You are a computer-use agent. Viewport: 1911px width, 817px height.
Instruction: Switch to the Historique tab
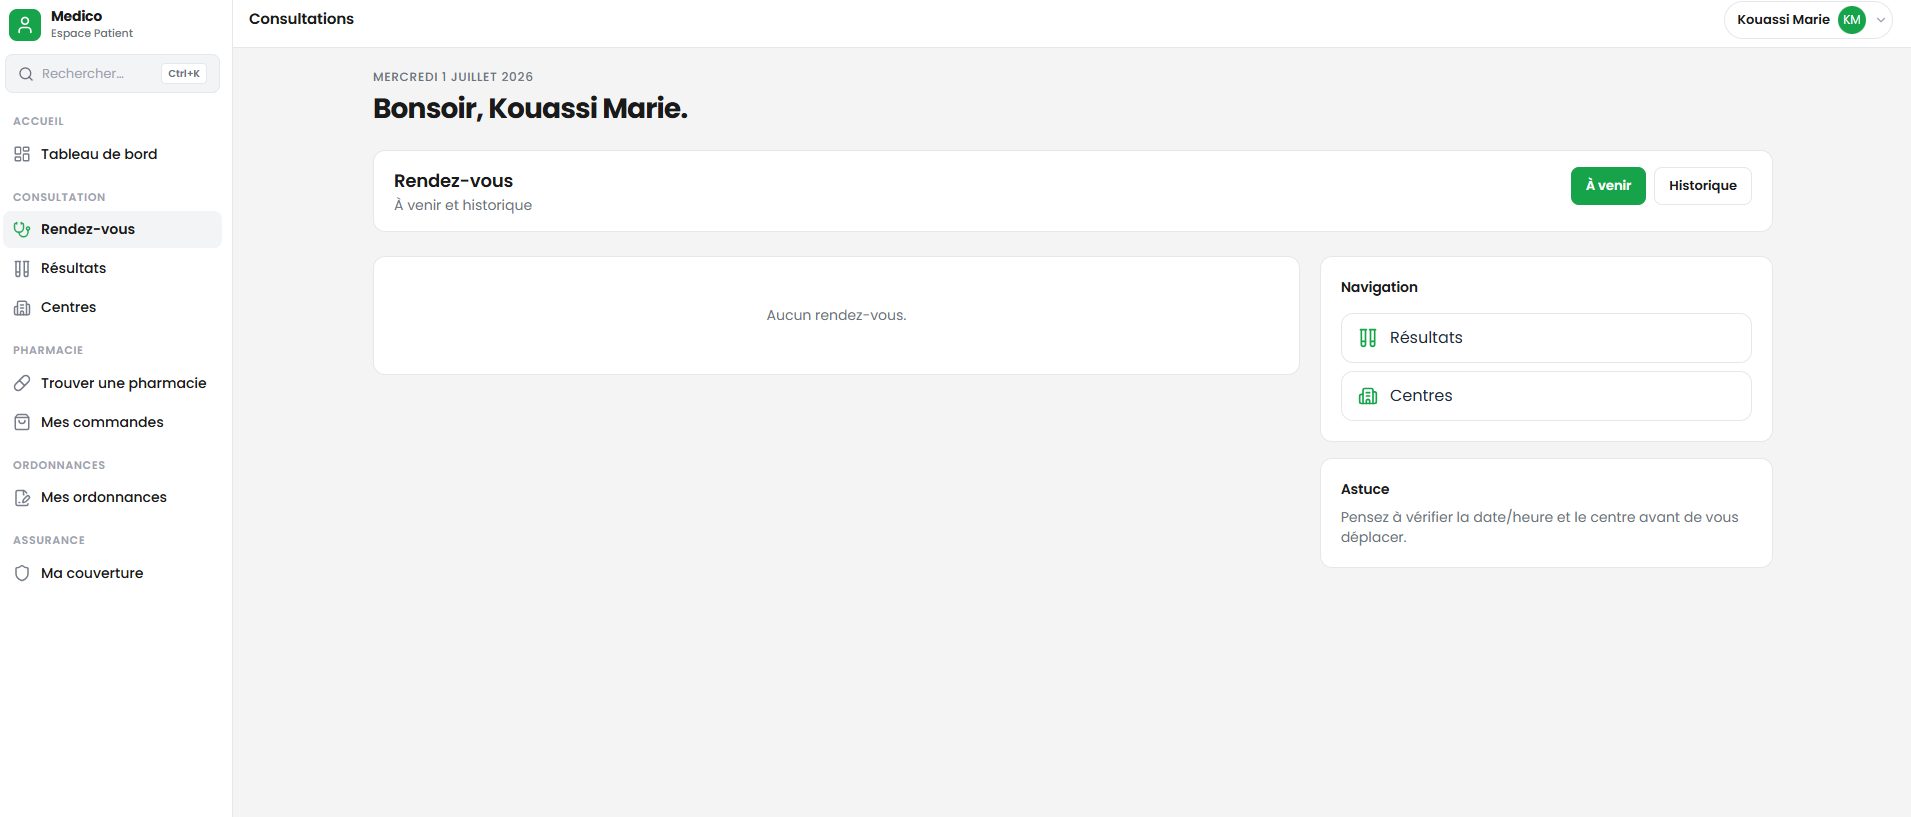pos(1703,186)
